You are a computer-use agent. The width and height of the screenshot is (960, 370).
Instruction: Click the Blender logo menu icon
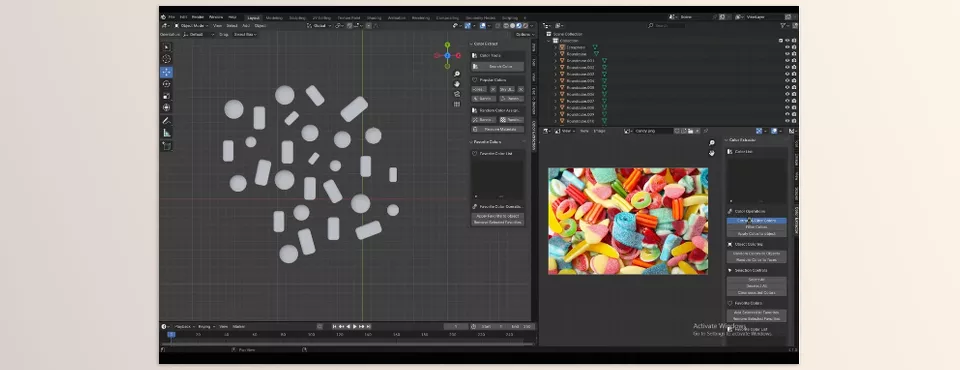164,17
